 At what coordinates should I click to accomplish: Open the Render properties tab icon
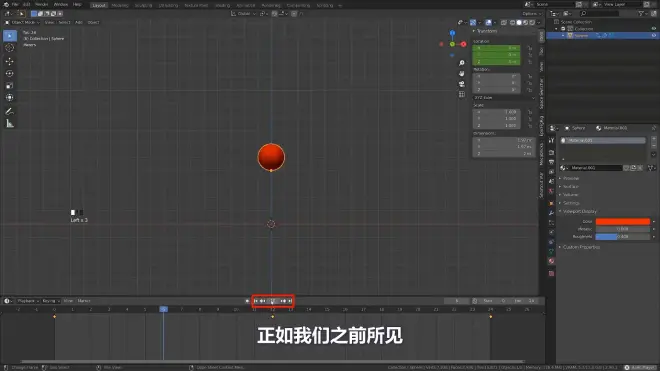pos(551,152)
